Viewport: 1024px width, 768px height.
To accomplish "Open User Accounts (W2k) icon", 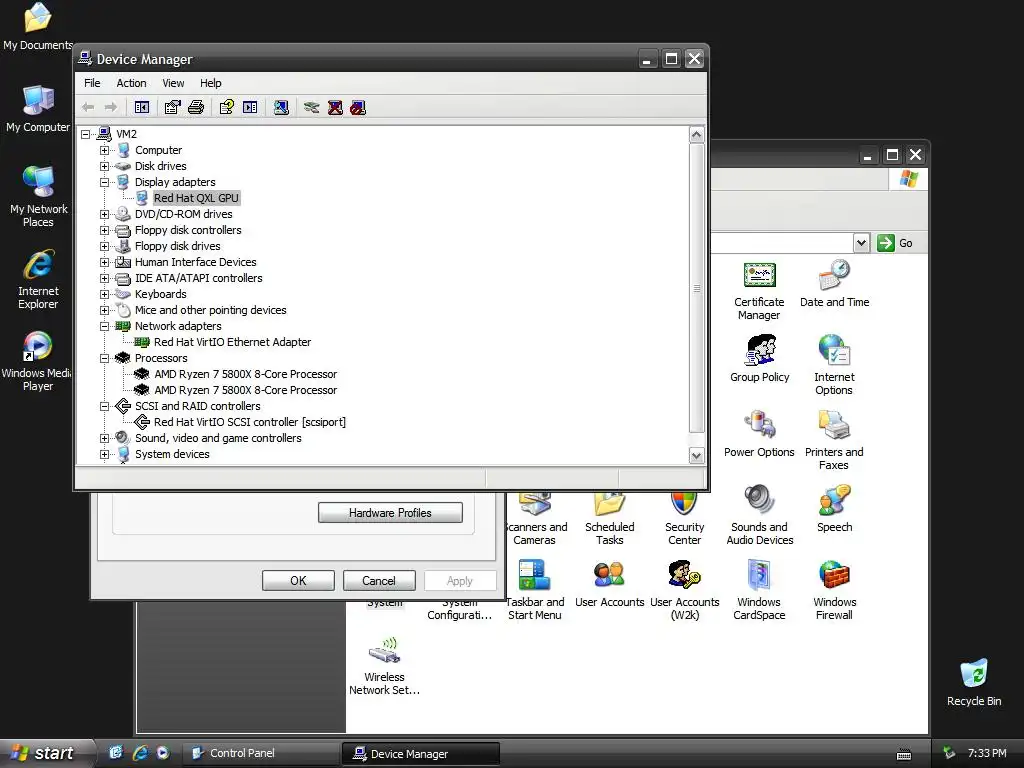I will pyautogui.click(x=684, y=590).
